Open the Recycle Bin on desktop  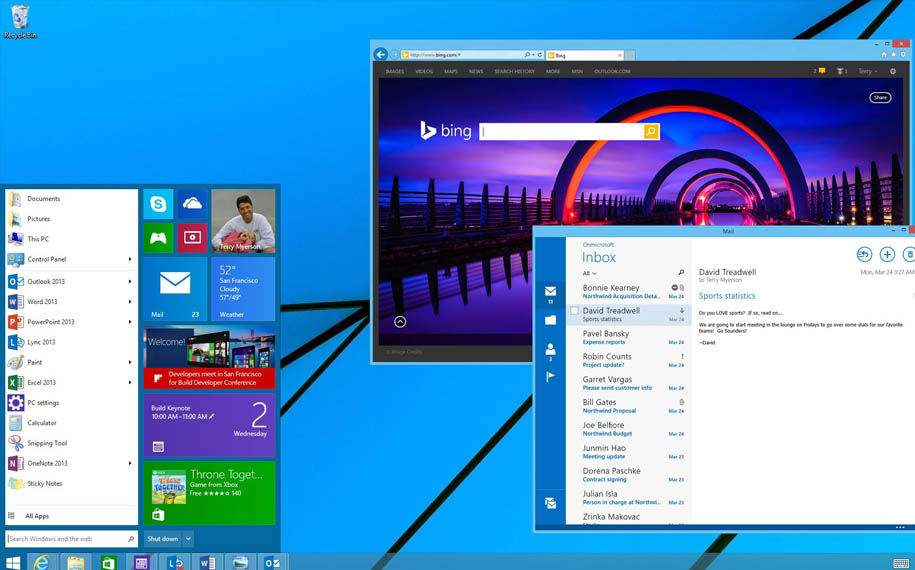[x=20, y=22]
